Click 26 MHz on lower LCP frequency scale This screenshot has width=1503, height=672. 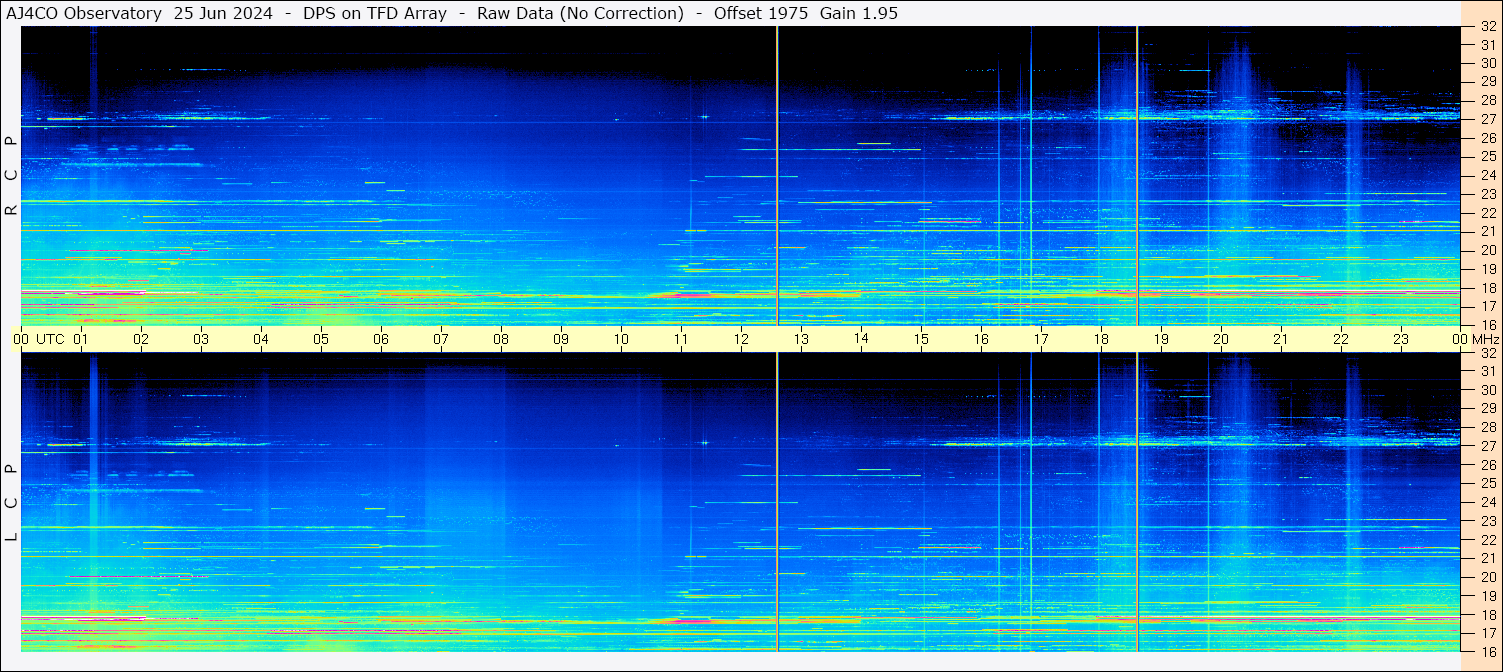1488,465
